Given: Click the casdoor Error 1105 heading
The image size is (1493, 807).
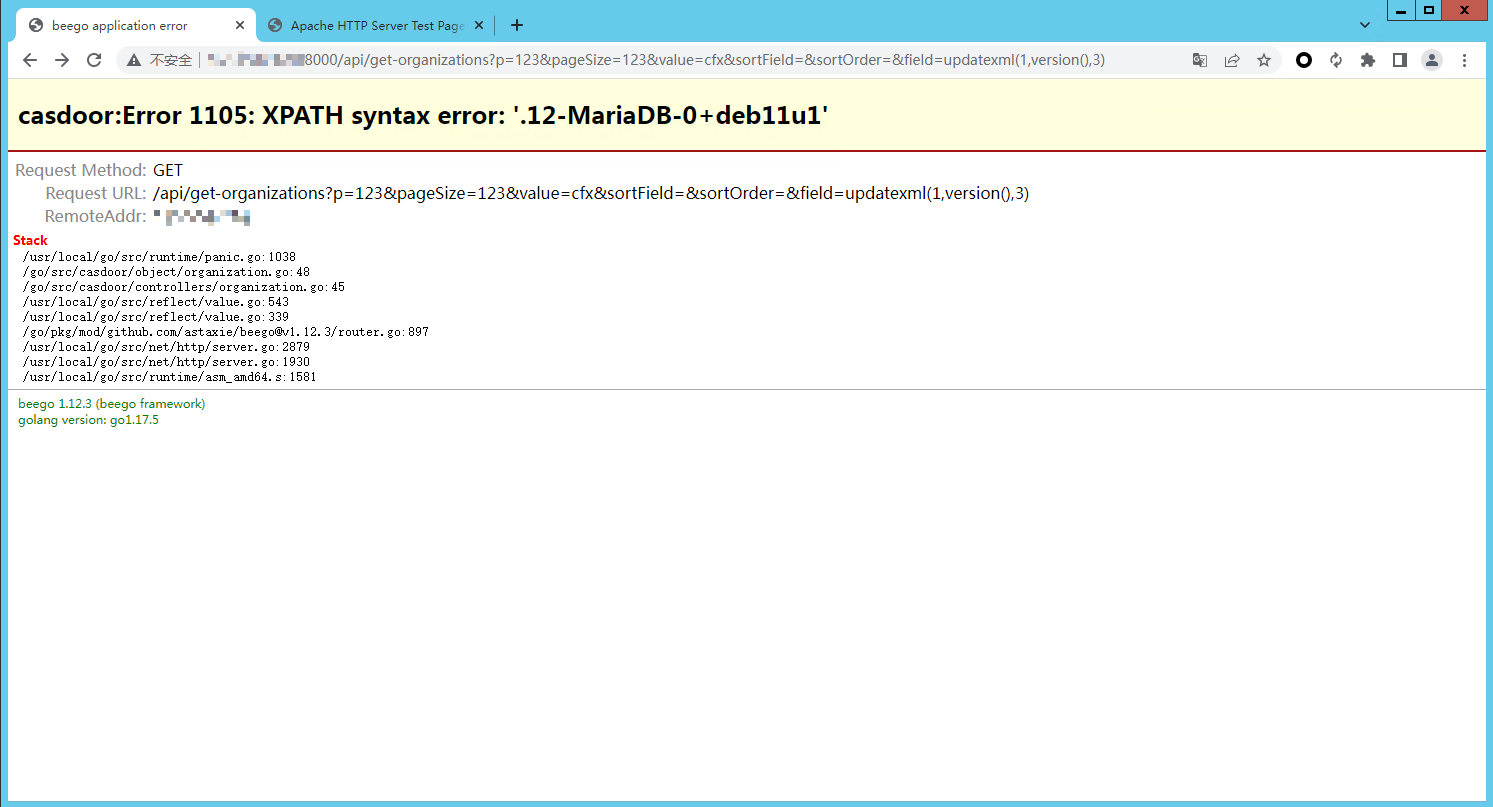Looking at the screenshot, I should pos(423,116).
